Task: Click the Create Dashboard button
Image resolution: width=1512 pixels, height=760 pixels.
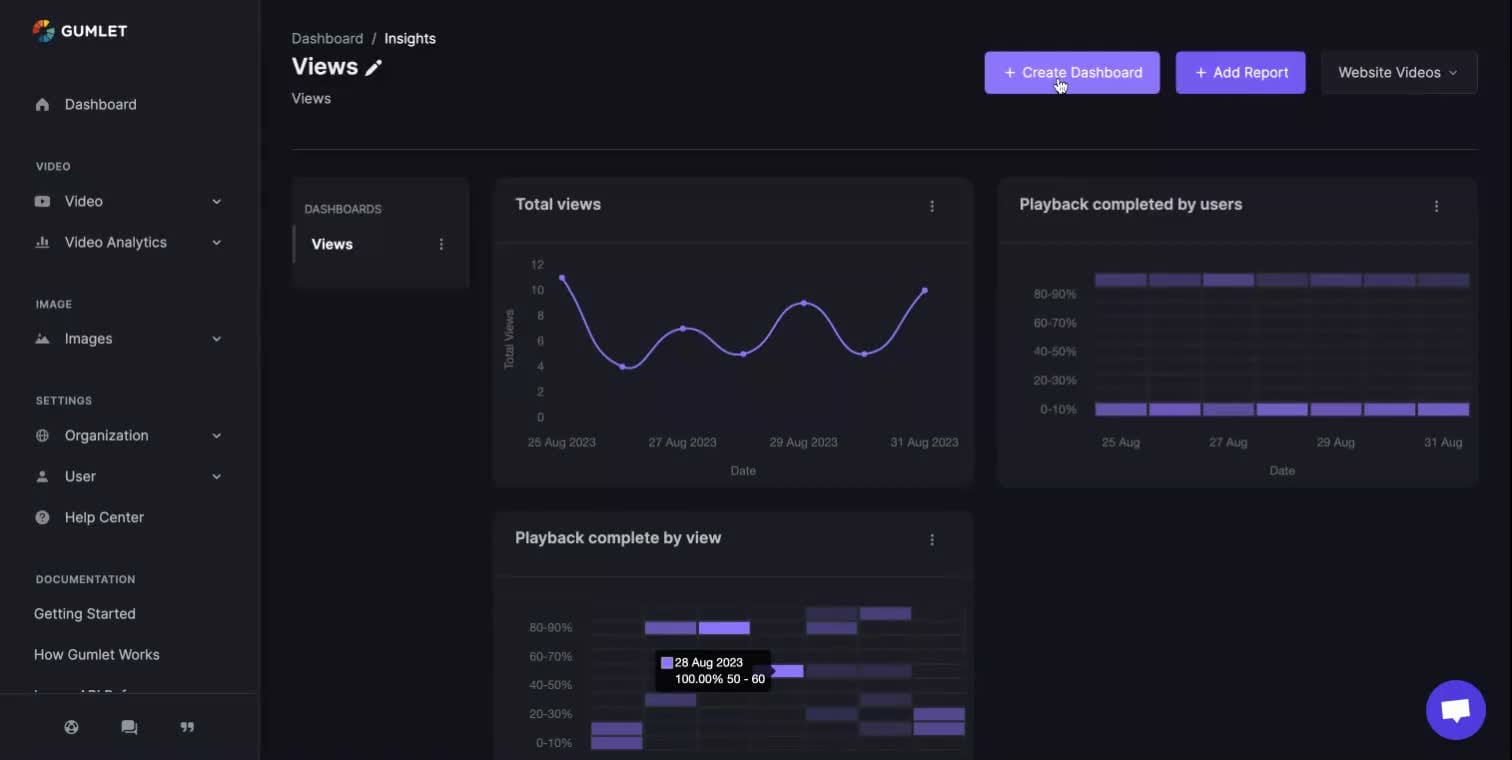Action: [x=1071, y=73]
